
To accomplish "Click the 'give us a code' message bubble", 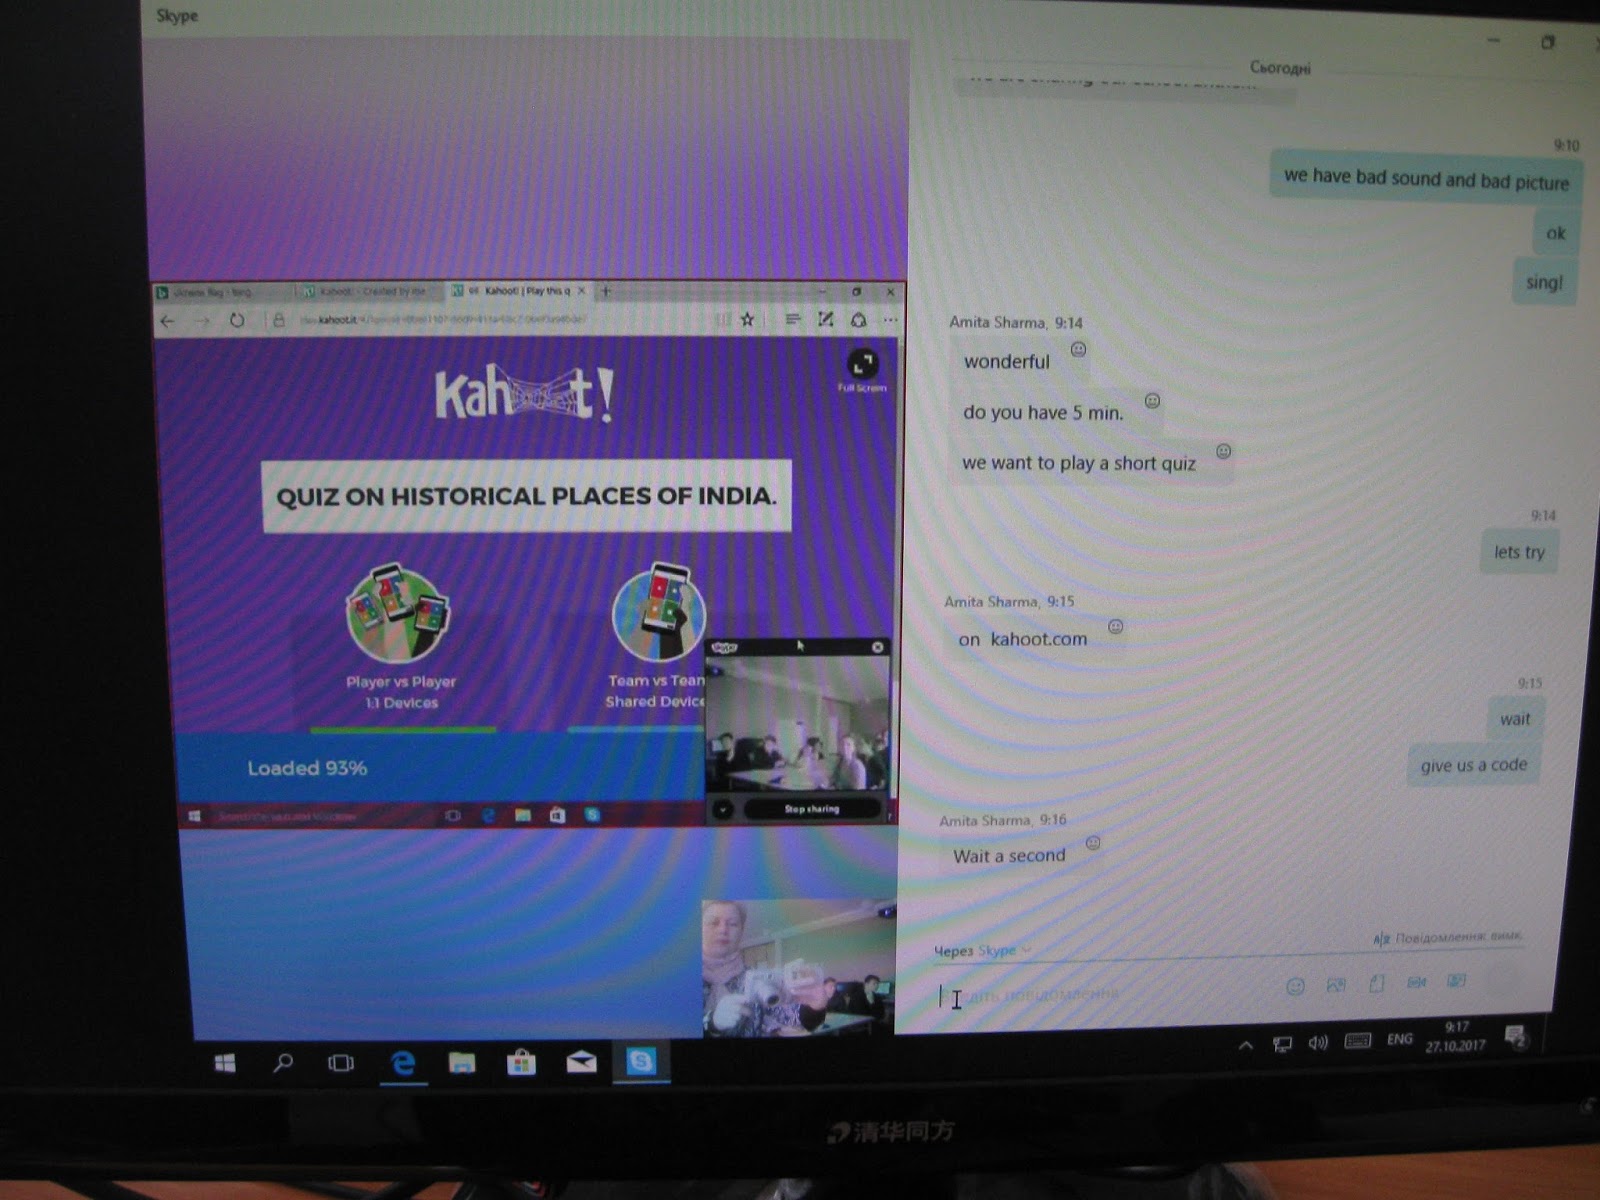I will point(1473,765).
